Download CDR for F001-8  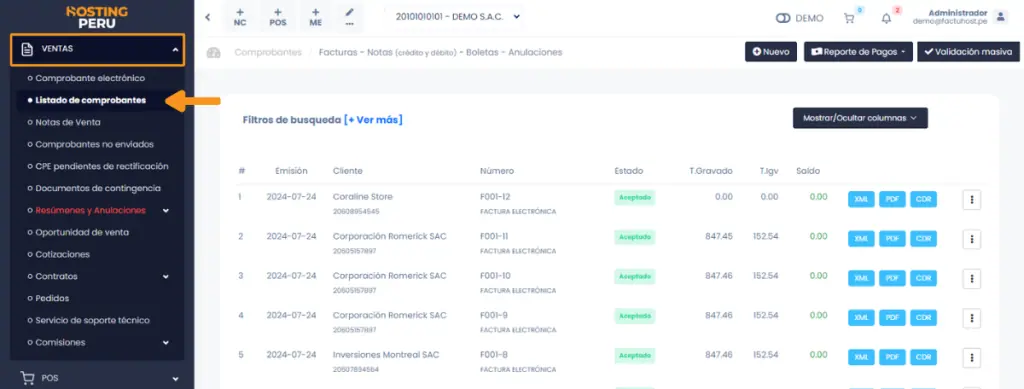coord(923,358)
